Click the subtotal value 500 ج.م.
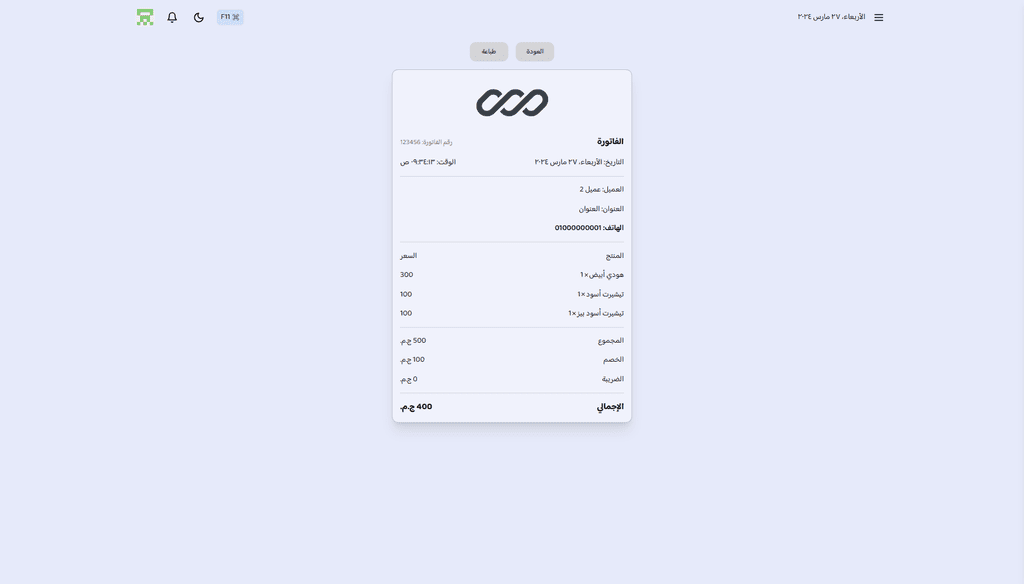This screenshot has height=584, width=1024. pyautogui.click(x=413, y=341)
